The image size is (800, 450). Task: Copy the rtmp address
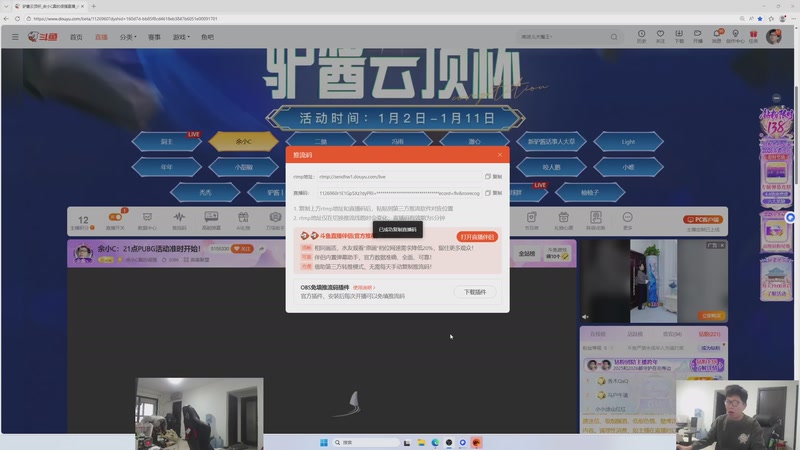point(493,177)
